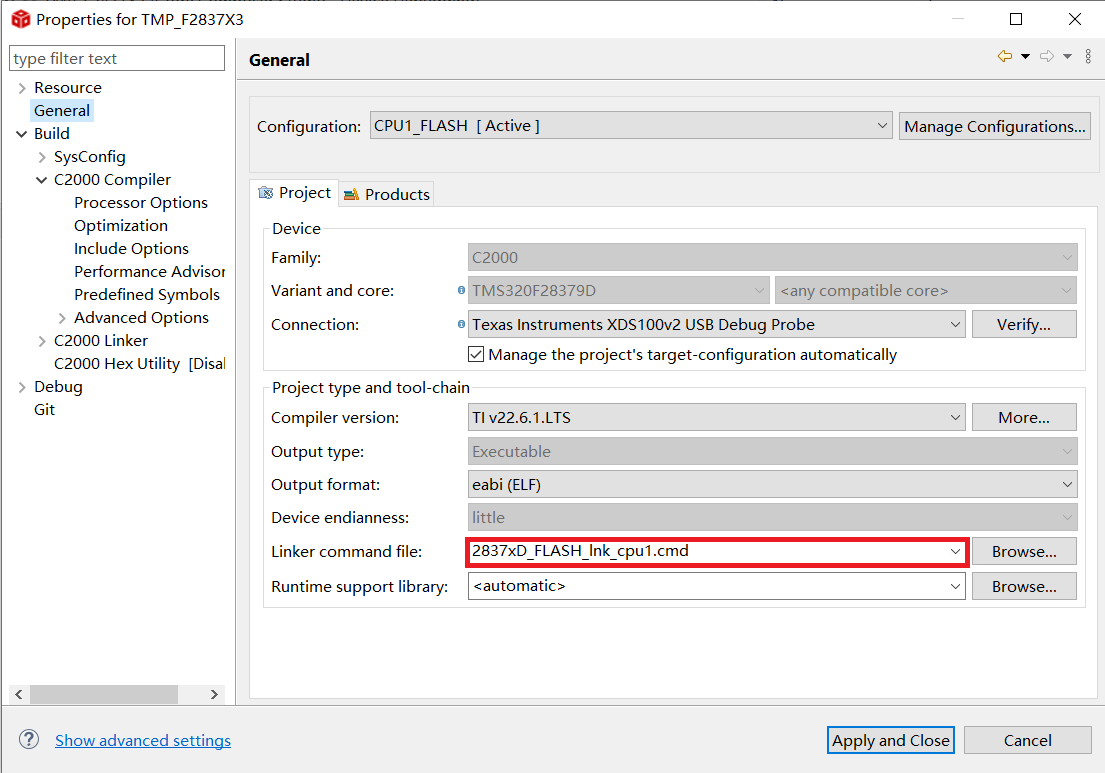Switch to the Products tab
Image resolution: width=1105 pixels, height=773 pixels.
[387, 194]
